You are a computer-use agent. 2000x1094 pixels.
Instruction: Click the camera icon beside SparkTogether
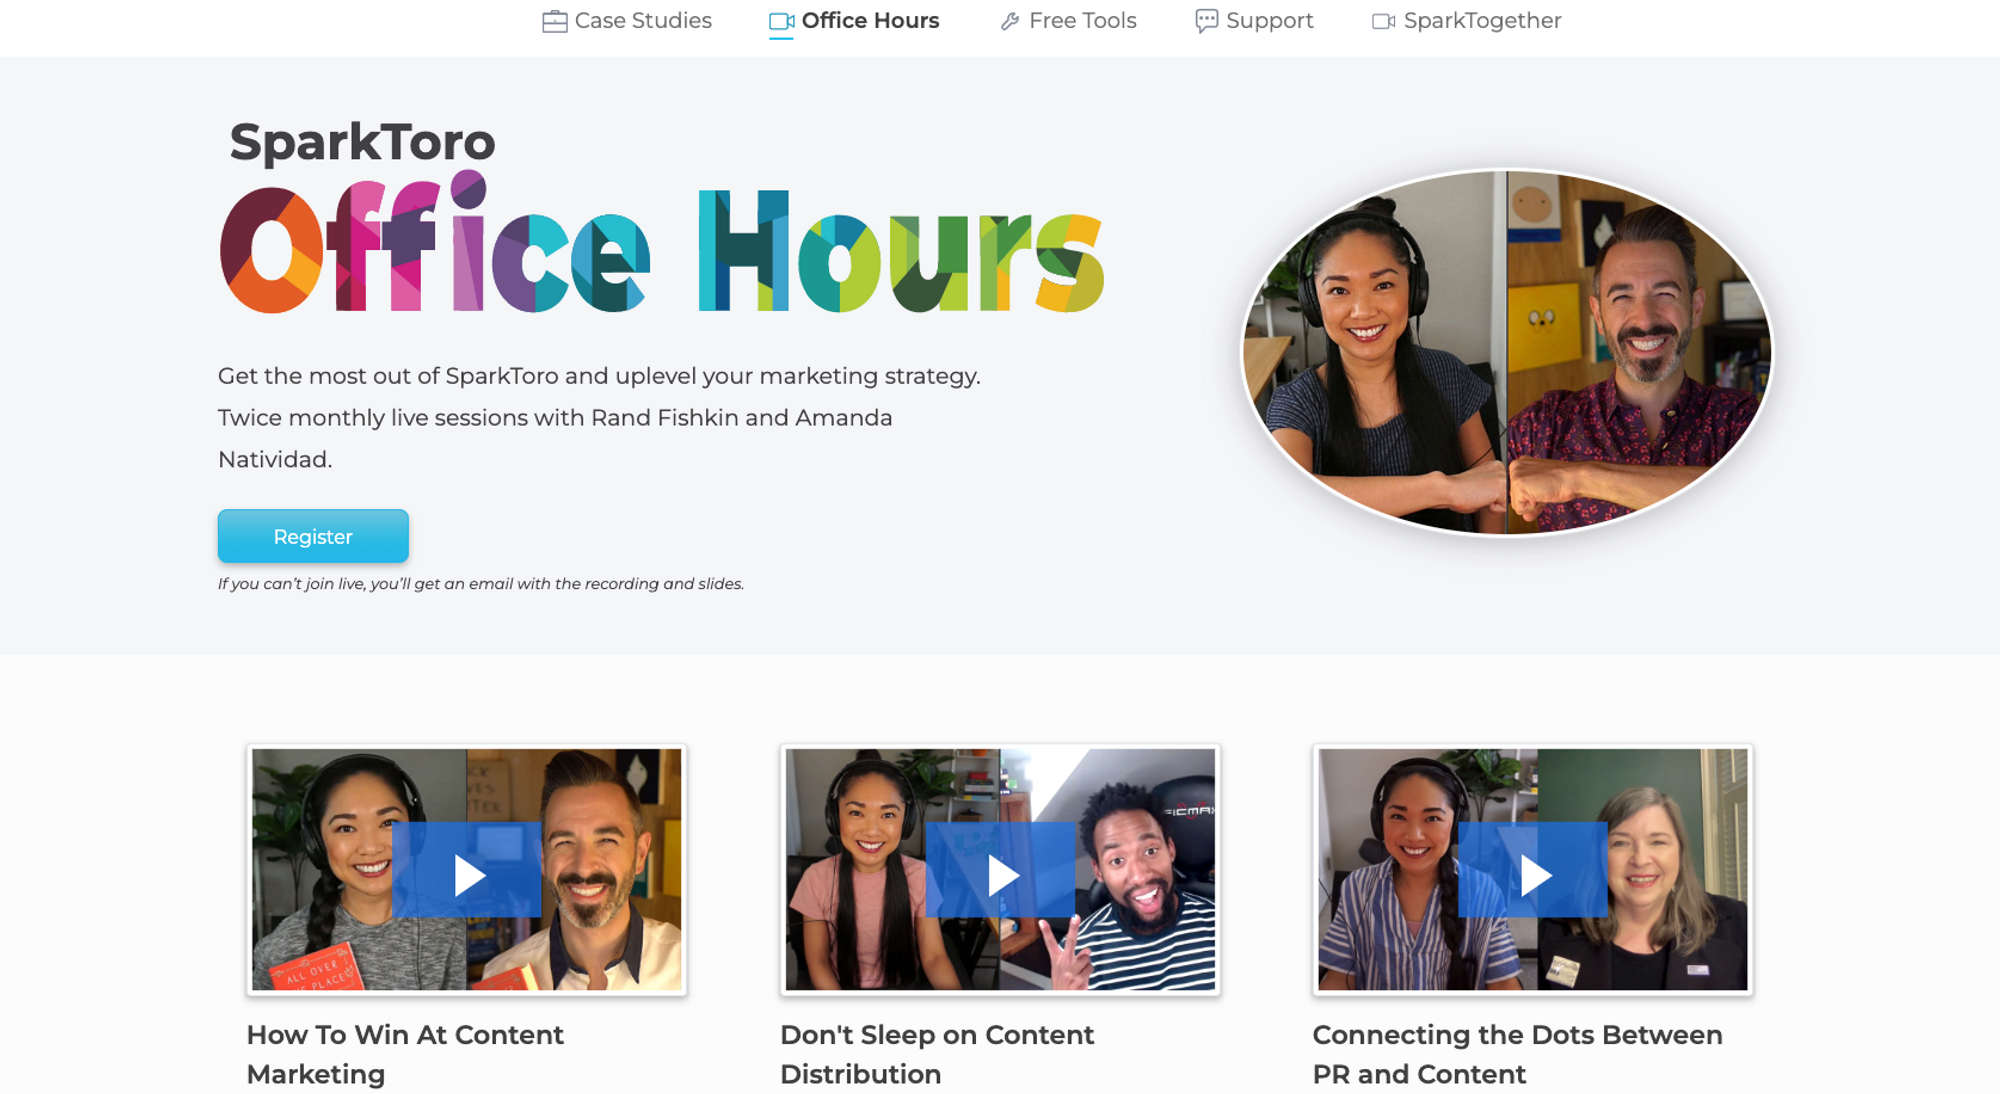point(1383,21)
